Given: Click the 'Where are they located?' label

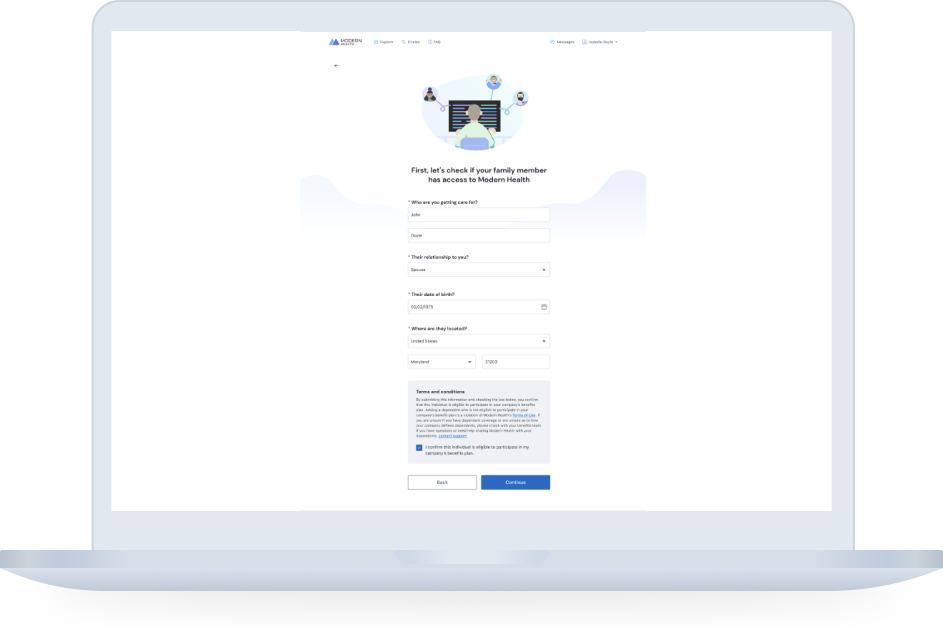Looking at the screenshot, I should 439,329.
